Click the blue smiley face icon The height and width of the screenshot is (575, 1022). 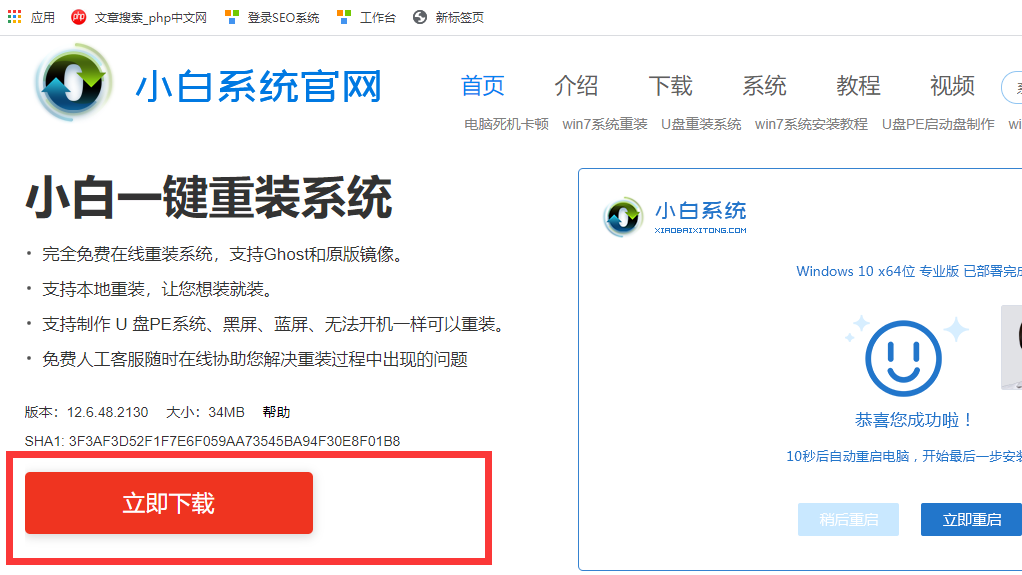903,358
